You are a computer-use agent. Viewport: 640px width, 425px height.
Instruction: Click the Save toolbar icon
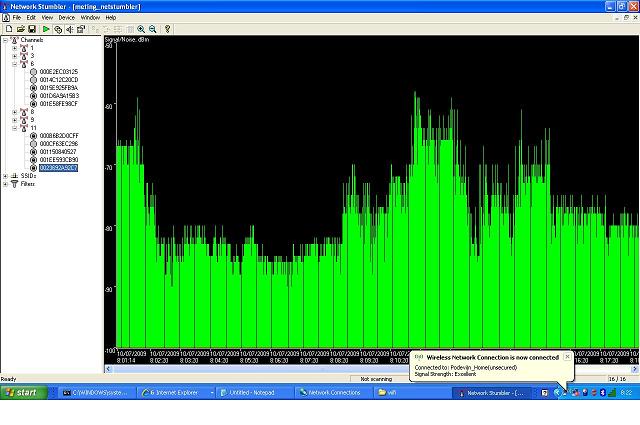pos(31,29)
